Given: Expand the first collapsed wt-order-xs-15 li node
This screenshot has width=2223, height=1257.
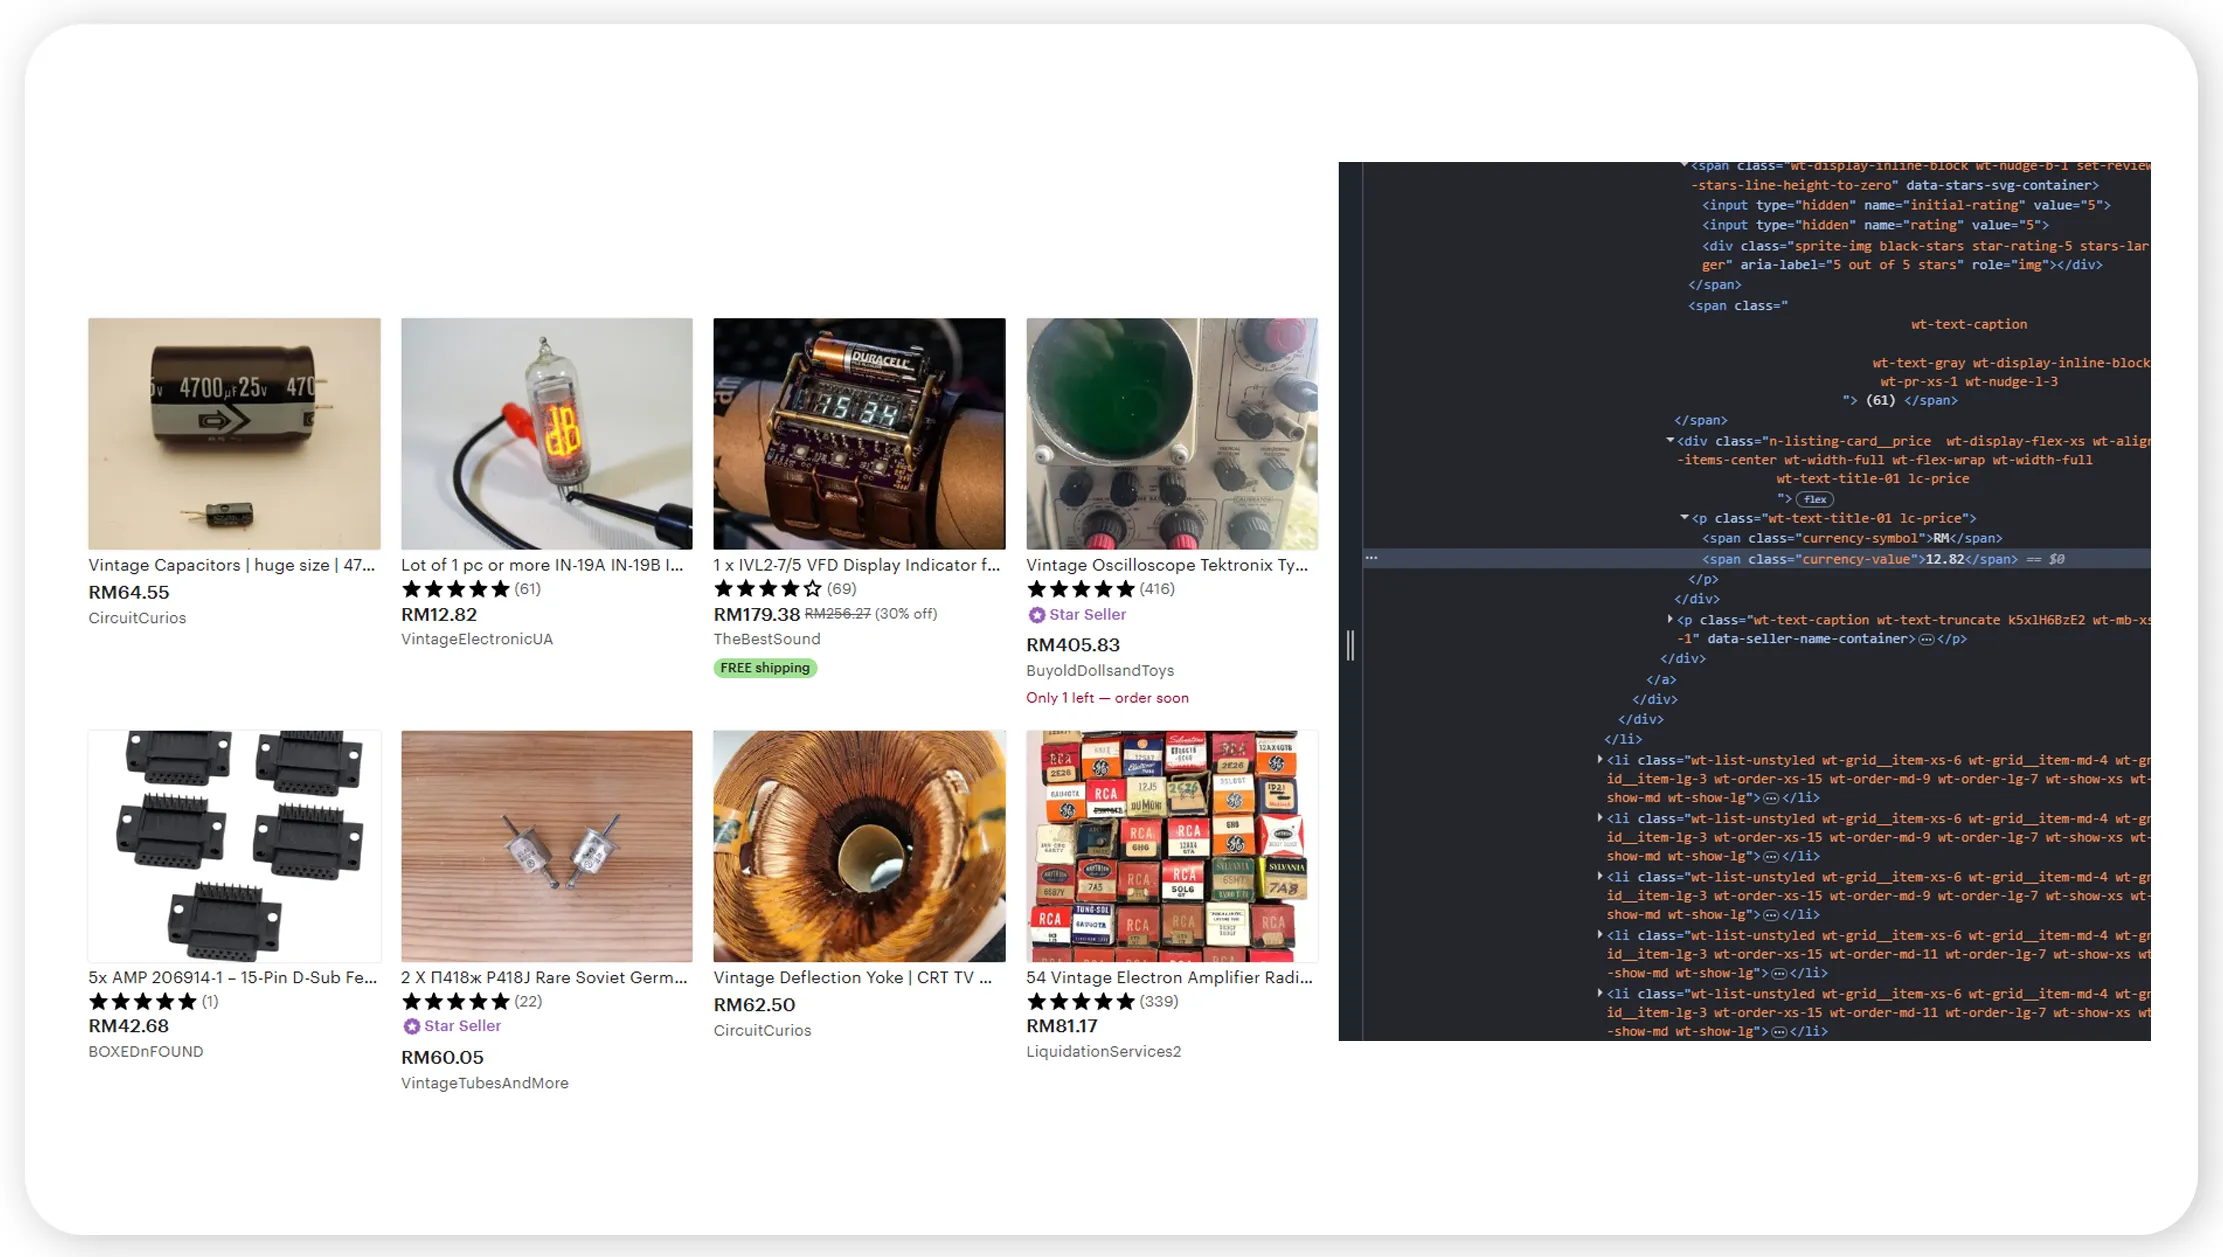Looking at the screenshot, I should click(x=1600, y=760).
